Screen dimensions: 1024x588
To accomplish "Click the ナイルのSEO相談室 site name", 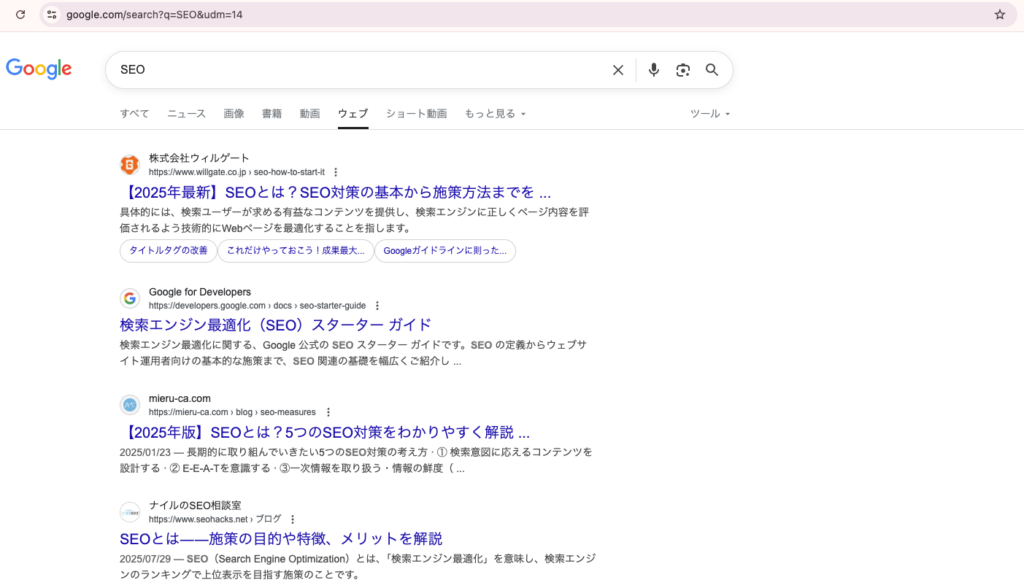I will point(195,506).
